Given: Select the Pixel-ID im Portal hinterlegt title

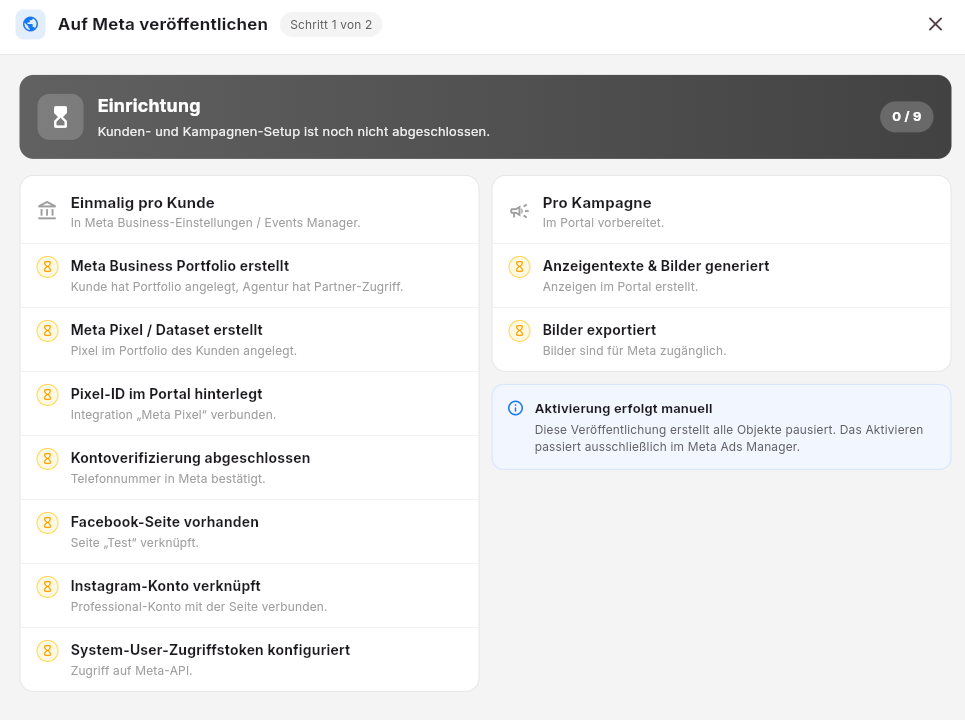Looking at the screenshot, I should (x=166, y=394).
